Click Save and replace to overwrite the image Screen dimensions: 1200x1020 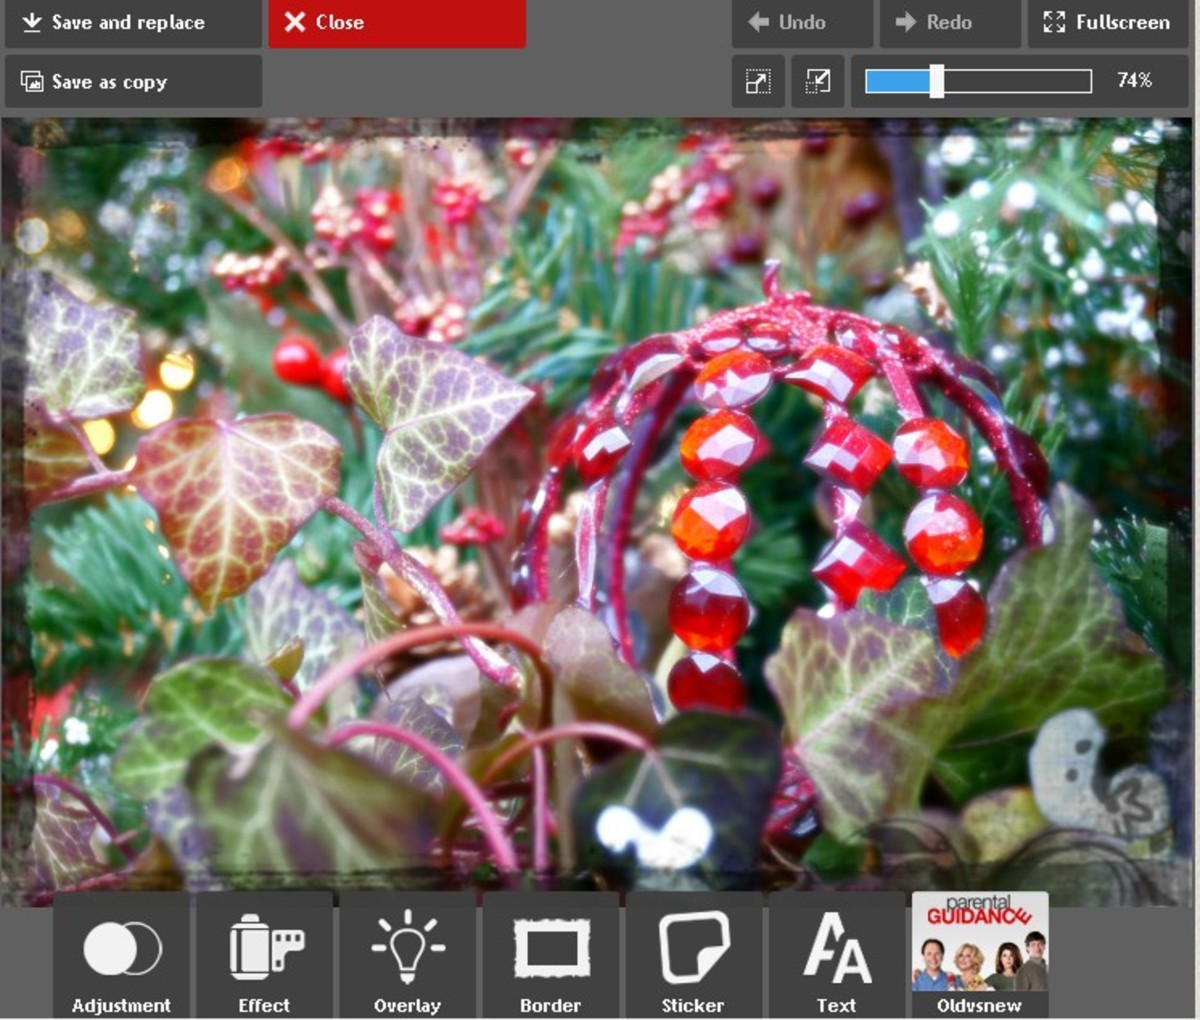click(x=133, y=22)
